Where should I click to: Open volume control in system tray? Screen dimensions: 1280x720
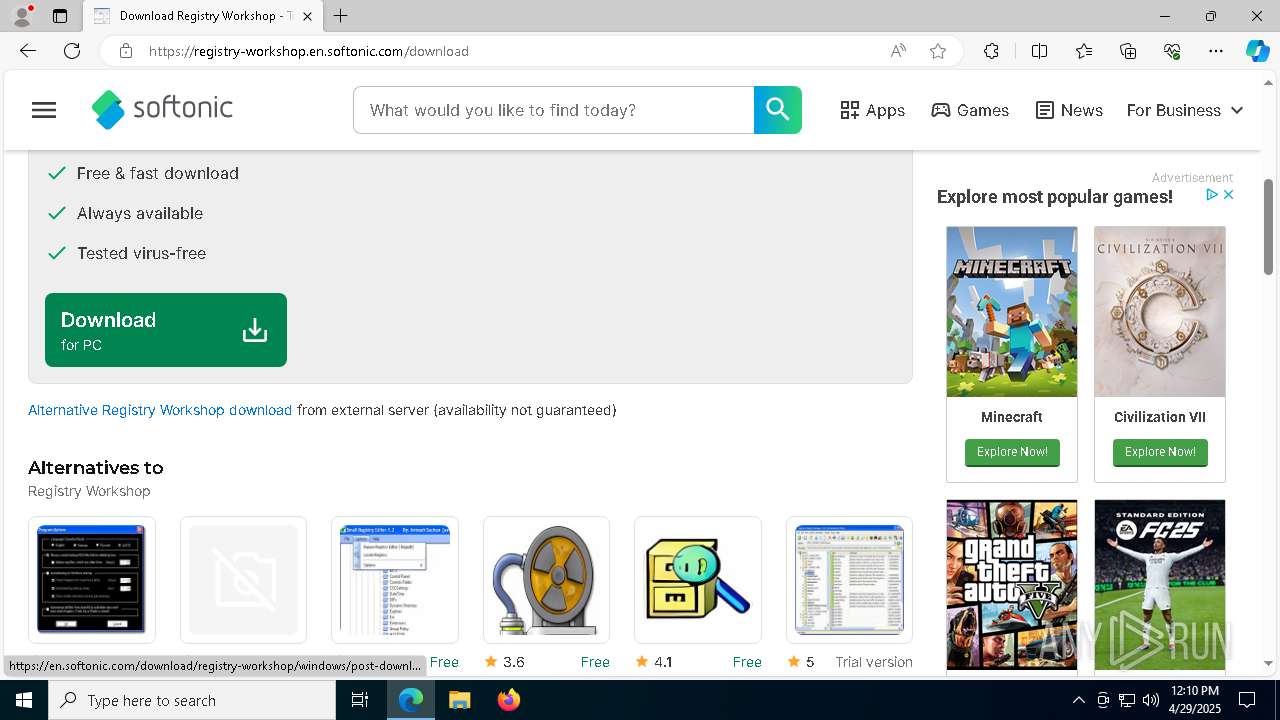(1151, 700)
